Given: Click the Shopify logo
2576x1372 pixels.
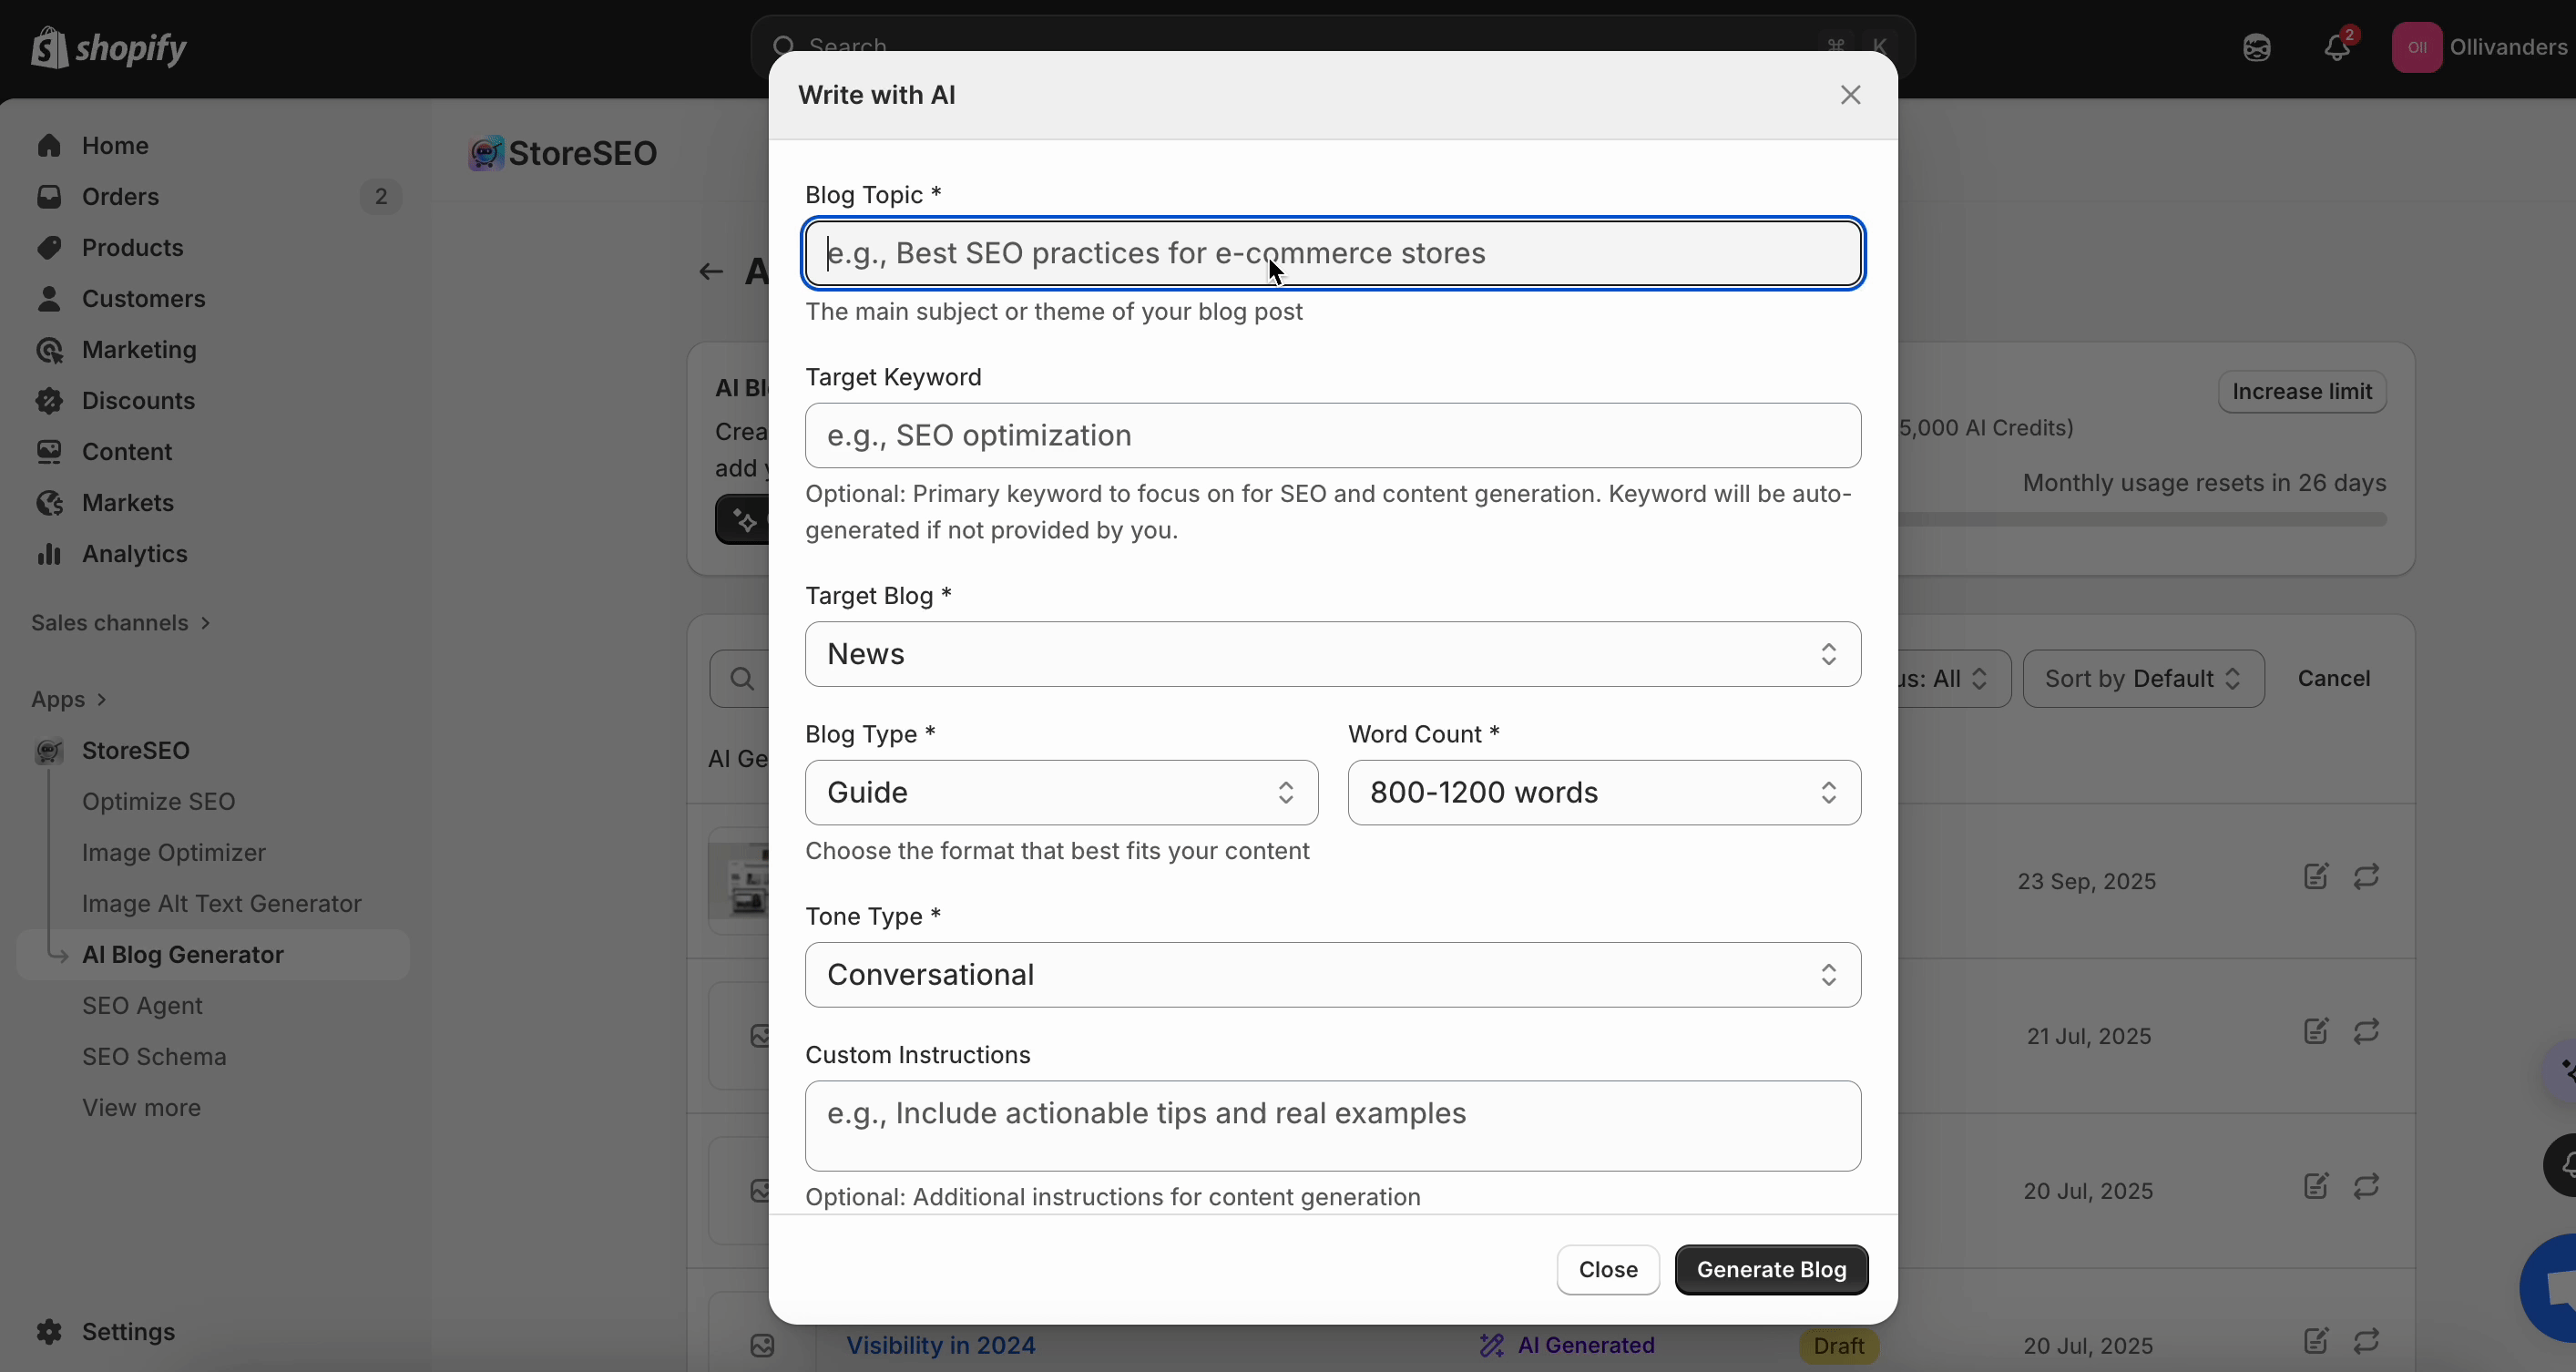Looking at the screenshot, I should point(108,47).
